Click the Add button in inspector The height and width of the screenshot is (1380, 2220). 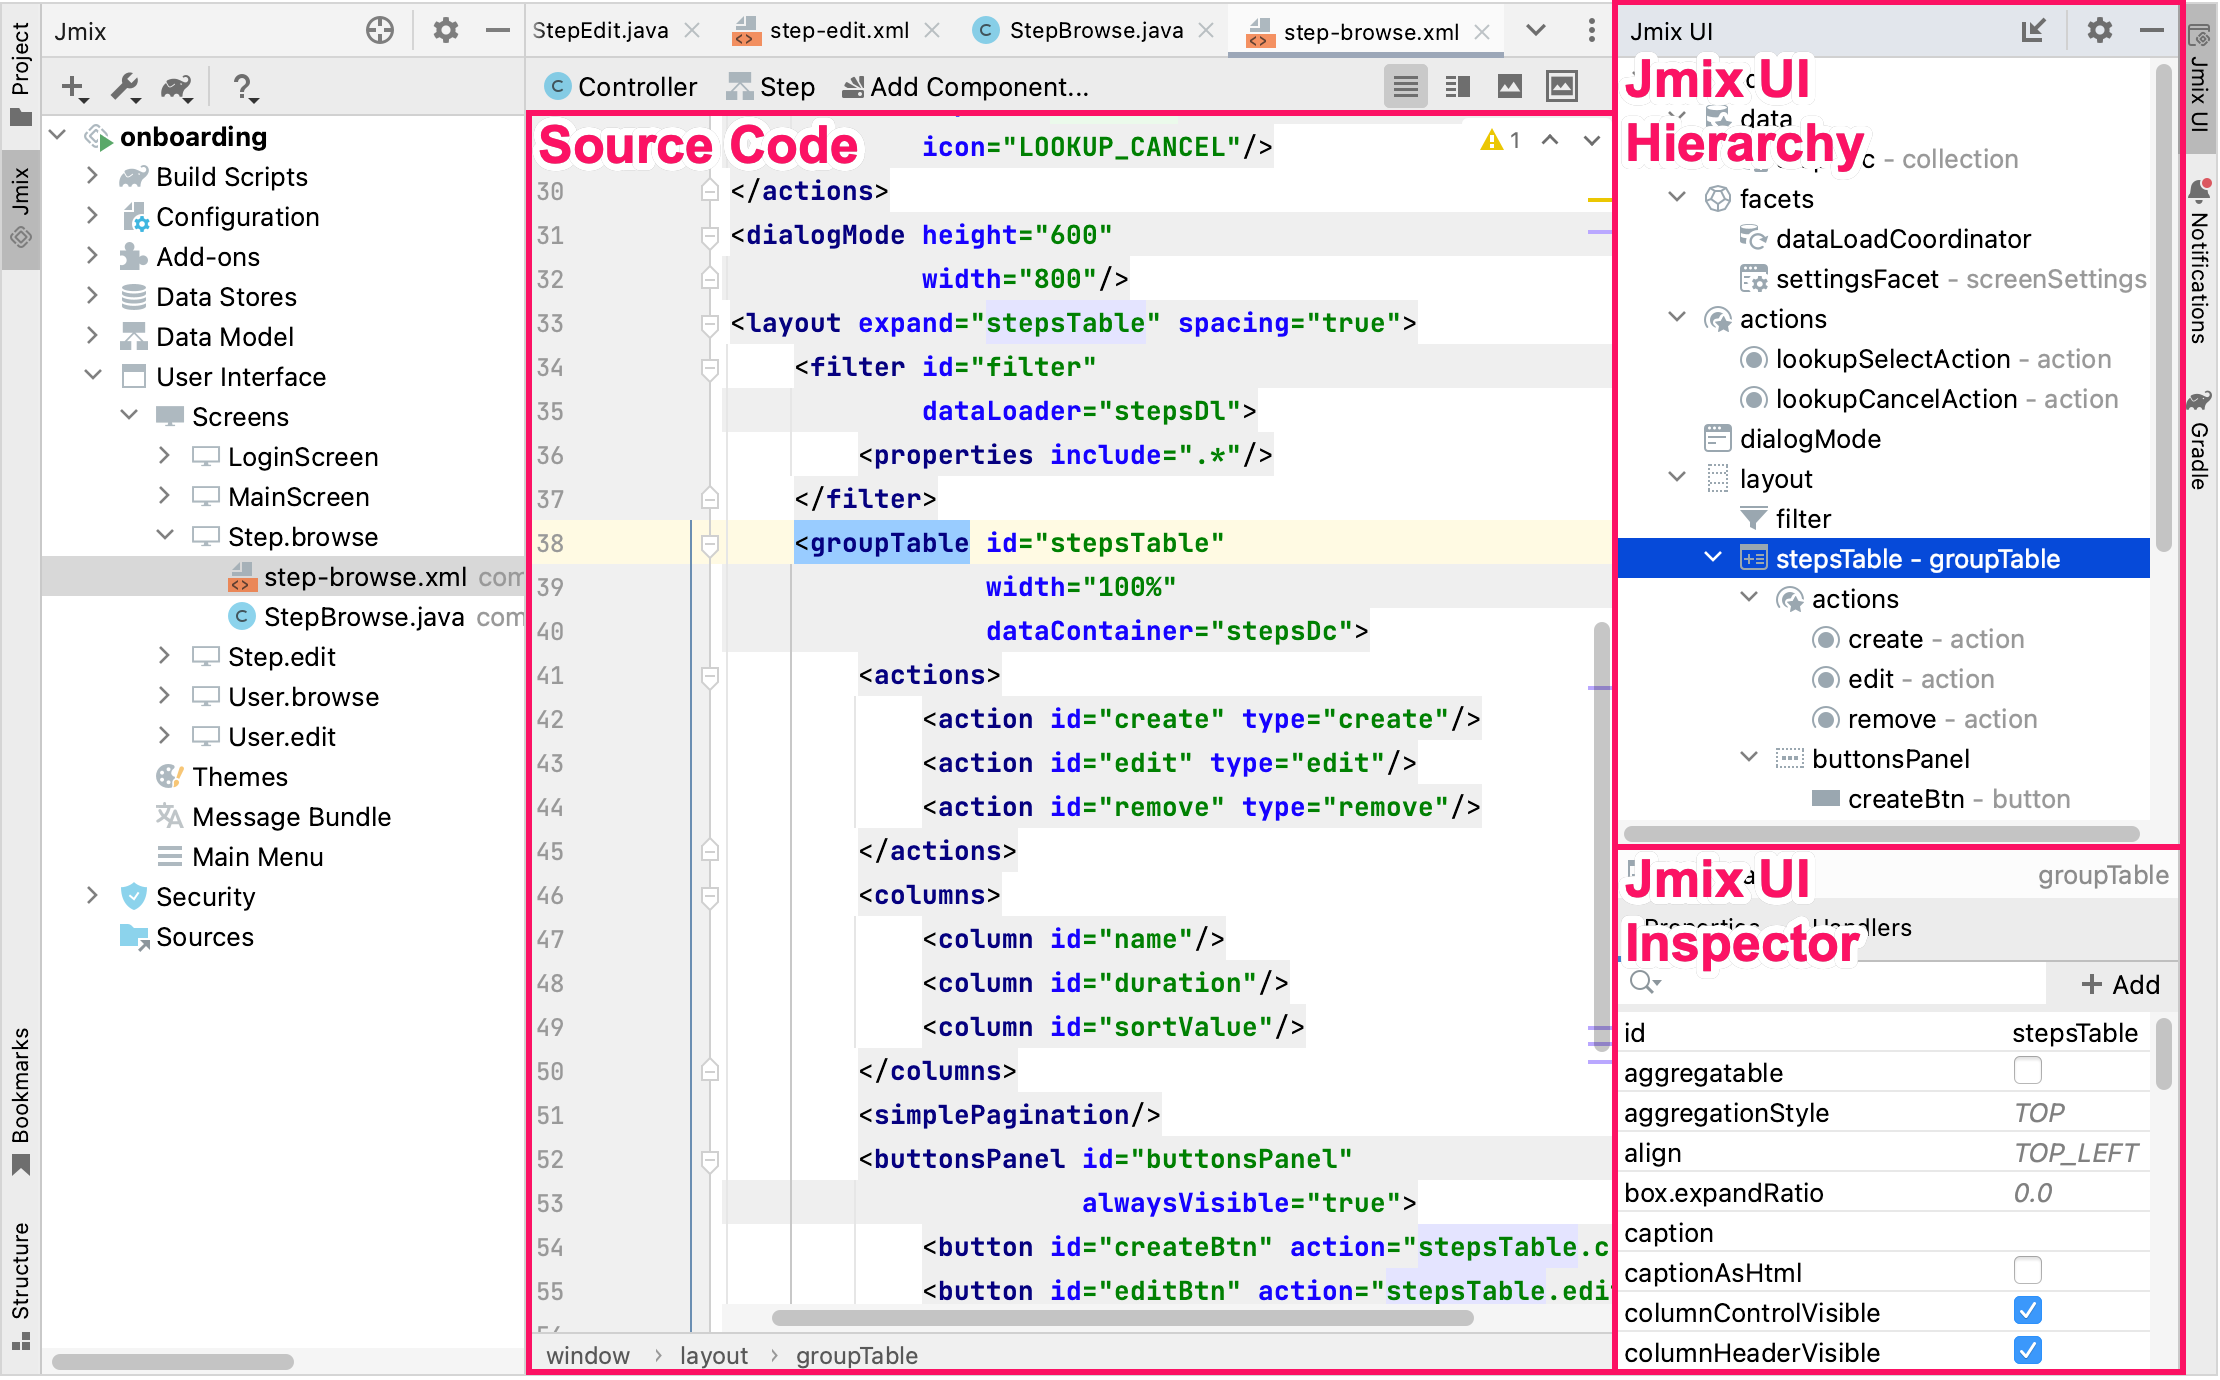[x=2120, y=985]
